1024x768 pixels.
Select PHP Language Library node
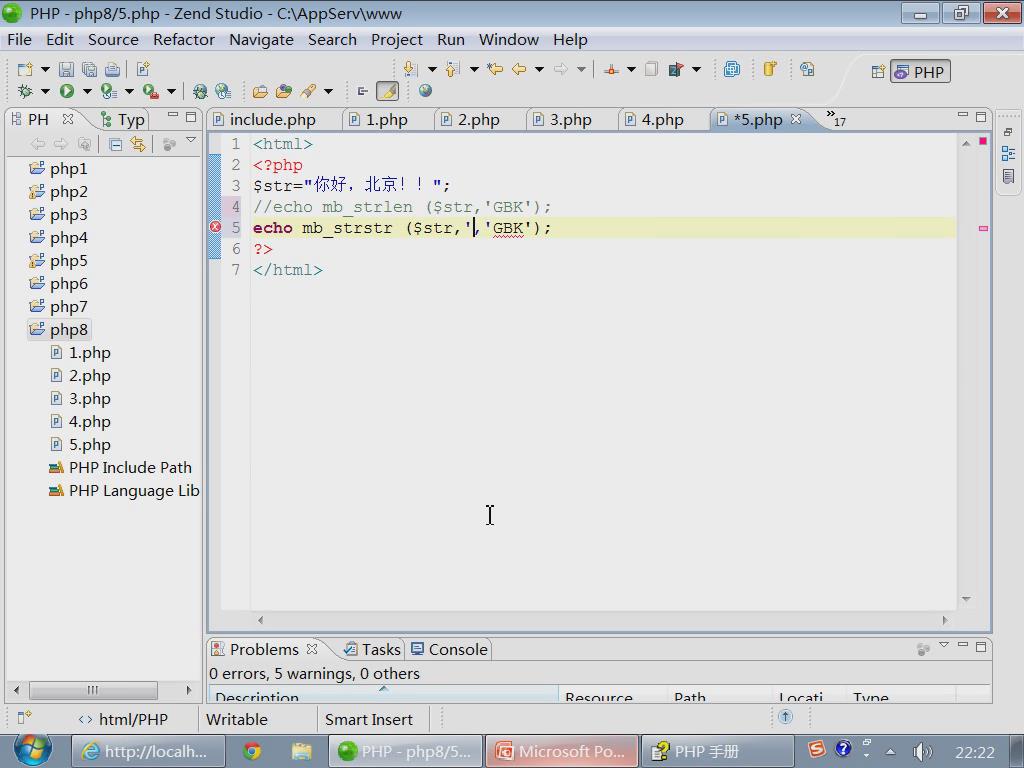point(124,490)
